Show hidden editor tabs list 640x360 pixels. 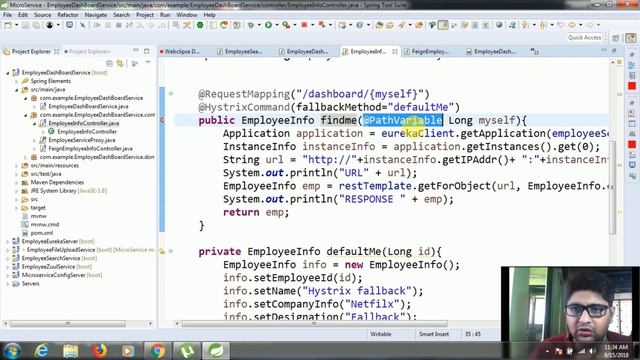tap(535, 51)
